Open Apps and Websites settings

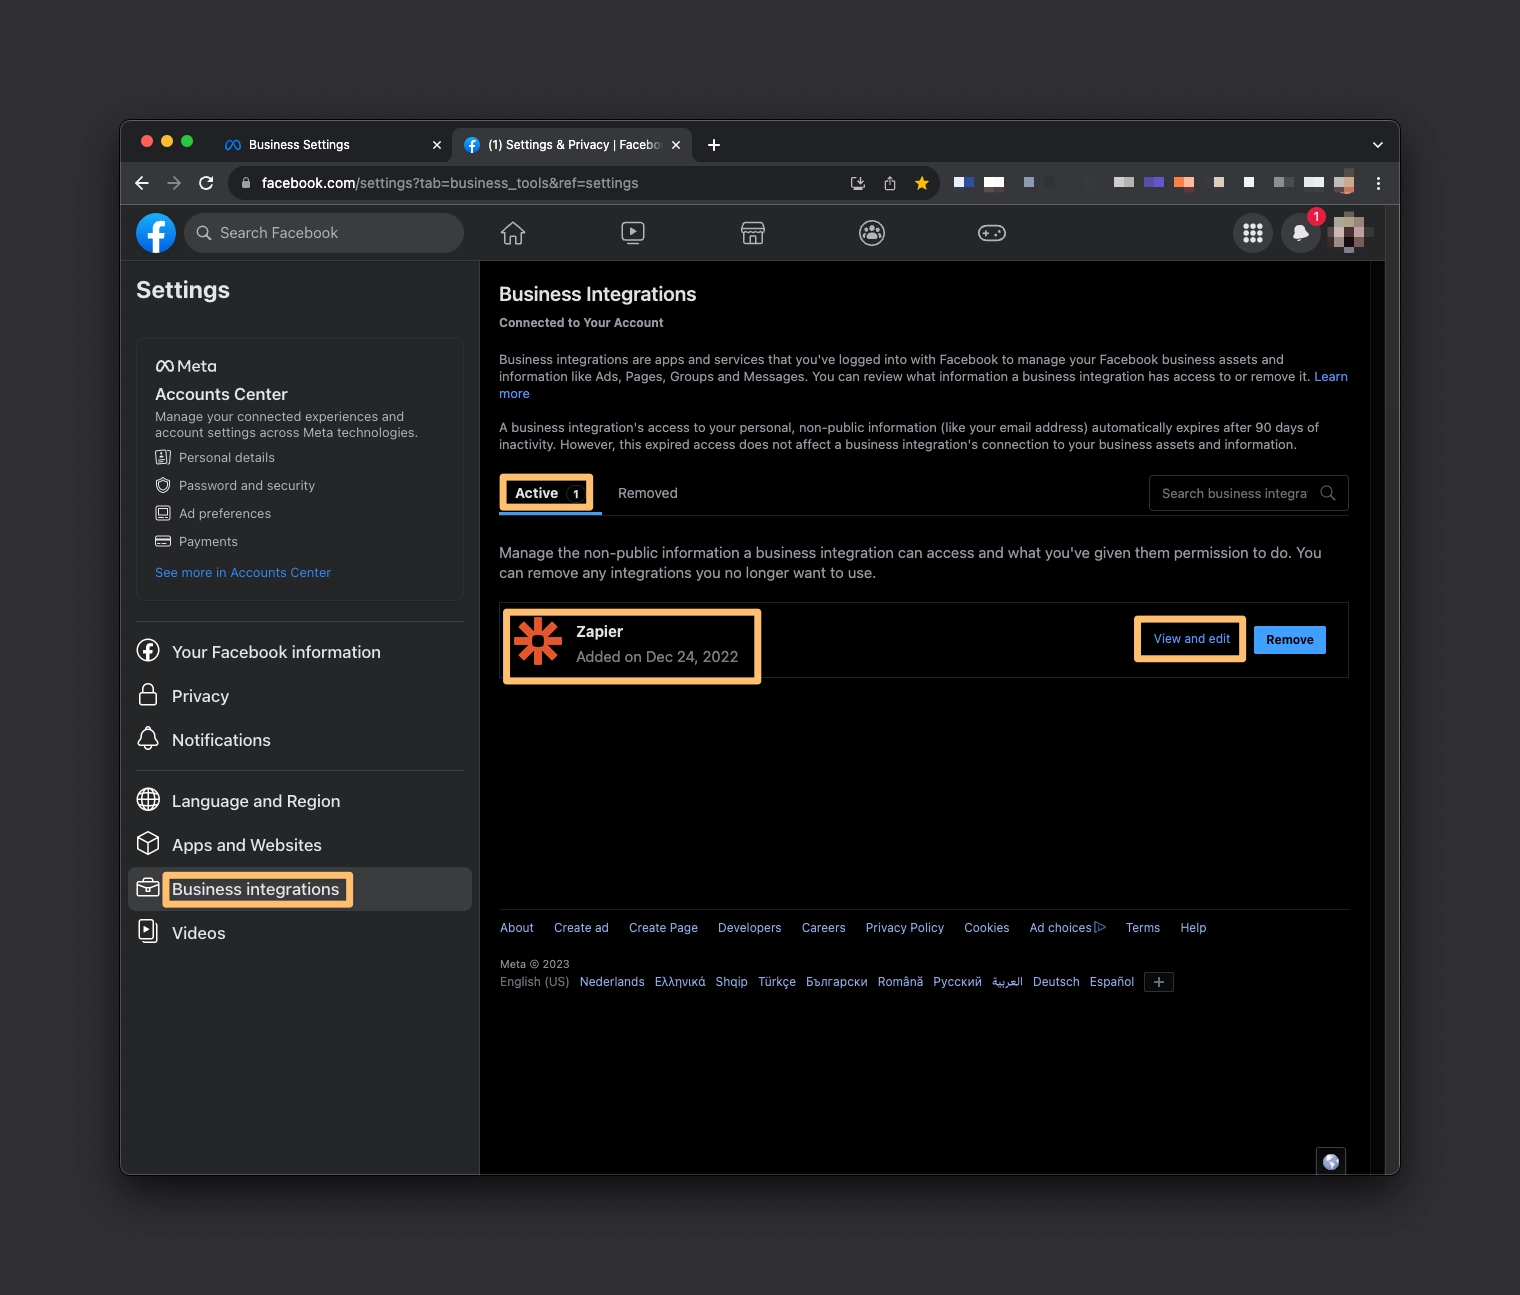click(x=300, y=845)
